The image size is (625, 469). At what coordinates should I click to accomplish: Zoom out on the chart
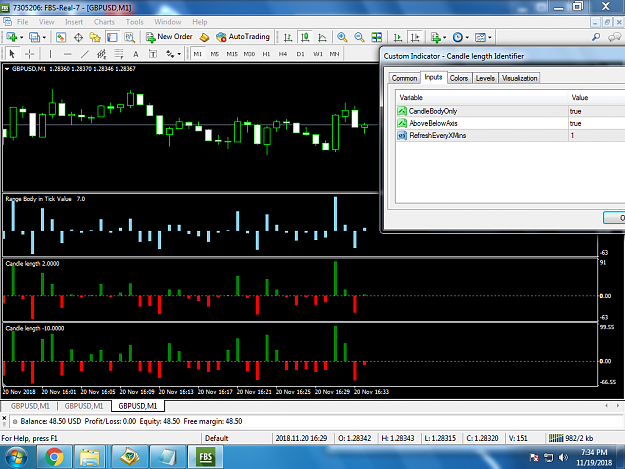[359, 37]
